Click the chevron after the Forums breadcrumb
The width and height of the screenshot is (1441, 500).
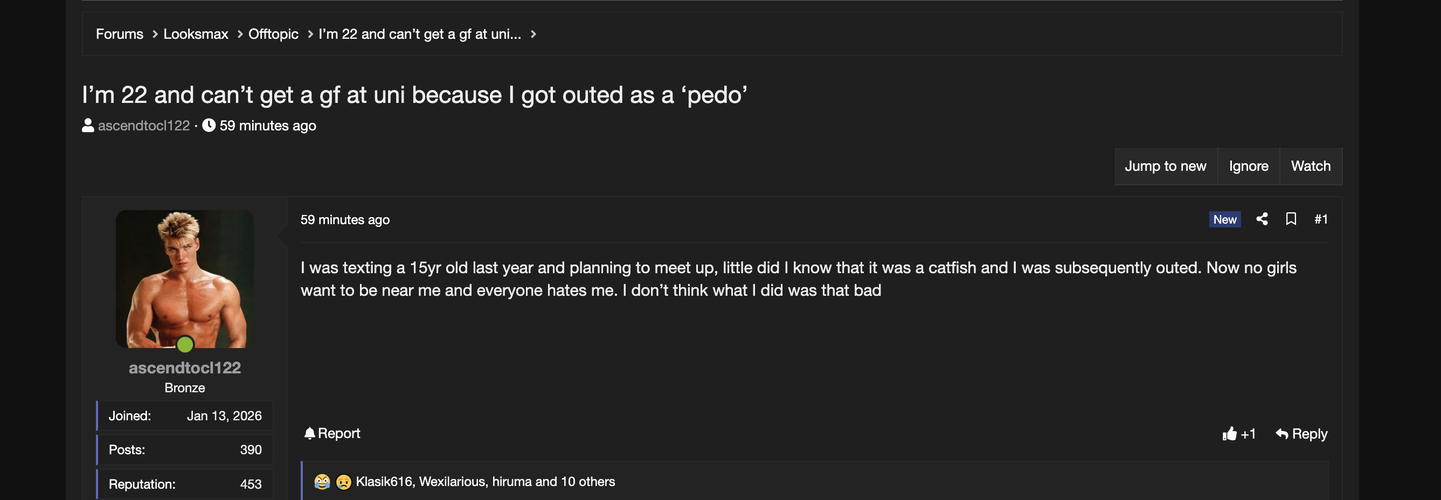(x=155, y=34)
